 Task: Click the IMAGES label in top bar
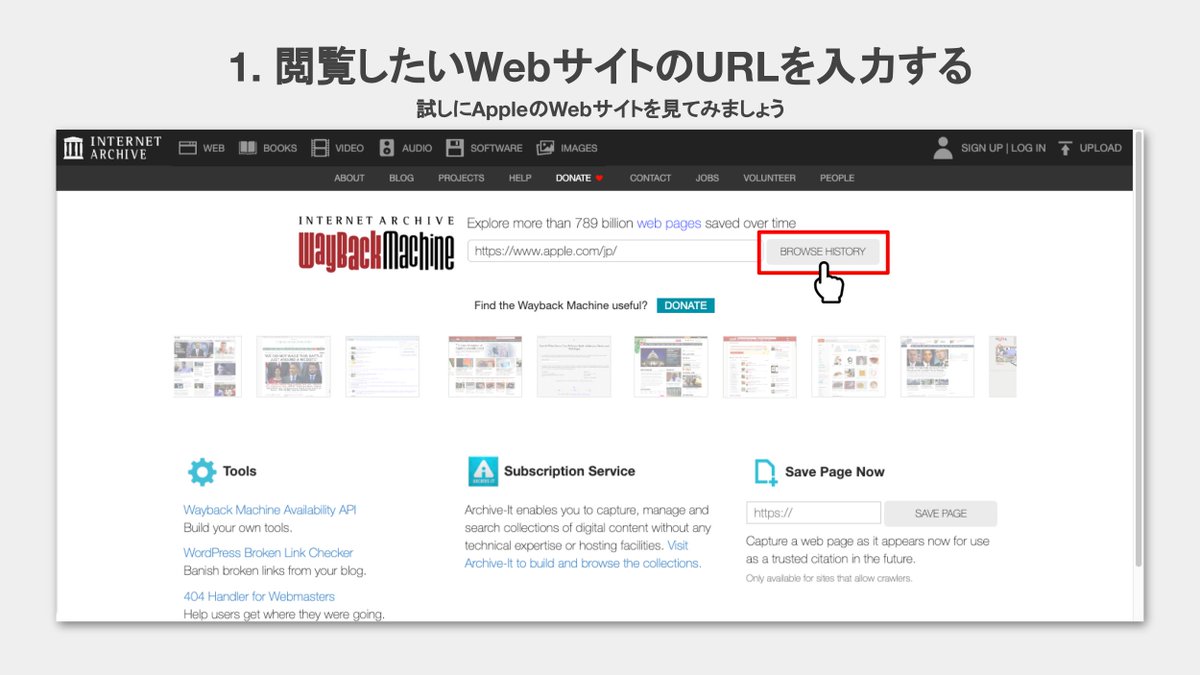pos(579,148)
